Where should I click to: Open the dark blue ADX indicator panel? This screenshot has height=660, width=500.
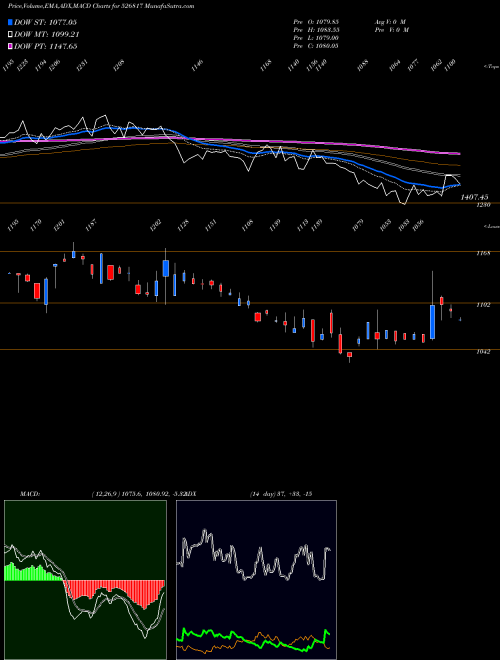(256, 580)
